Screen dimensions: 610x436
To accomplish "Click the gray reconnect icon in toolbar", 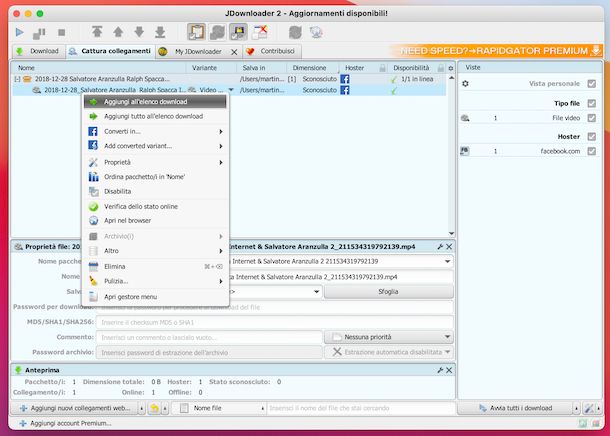I will (295, 32).
